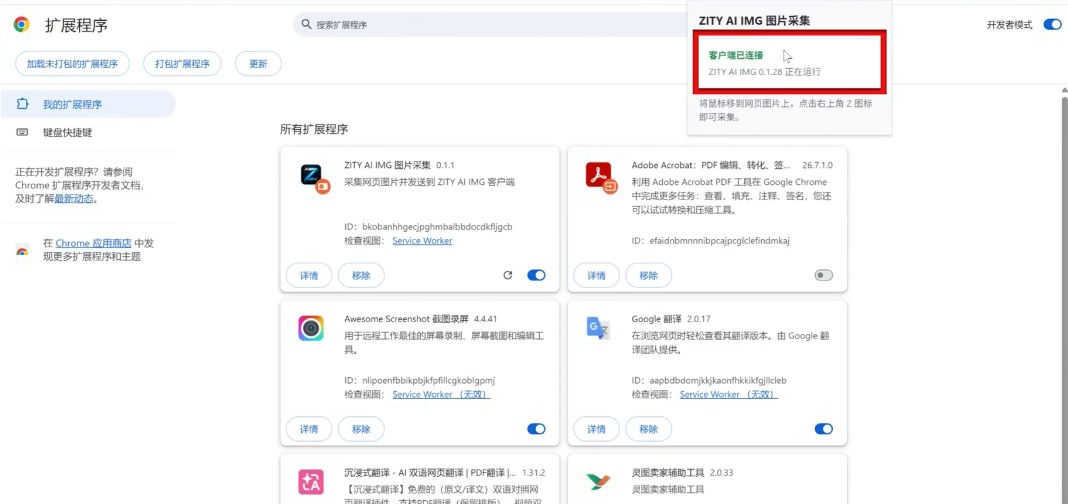This screenshot has width=1068, height=504.
Task: Disable the Awesome Screenshot extension toggle
Action: click(537, 429)
